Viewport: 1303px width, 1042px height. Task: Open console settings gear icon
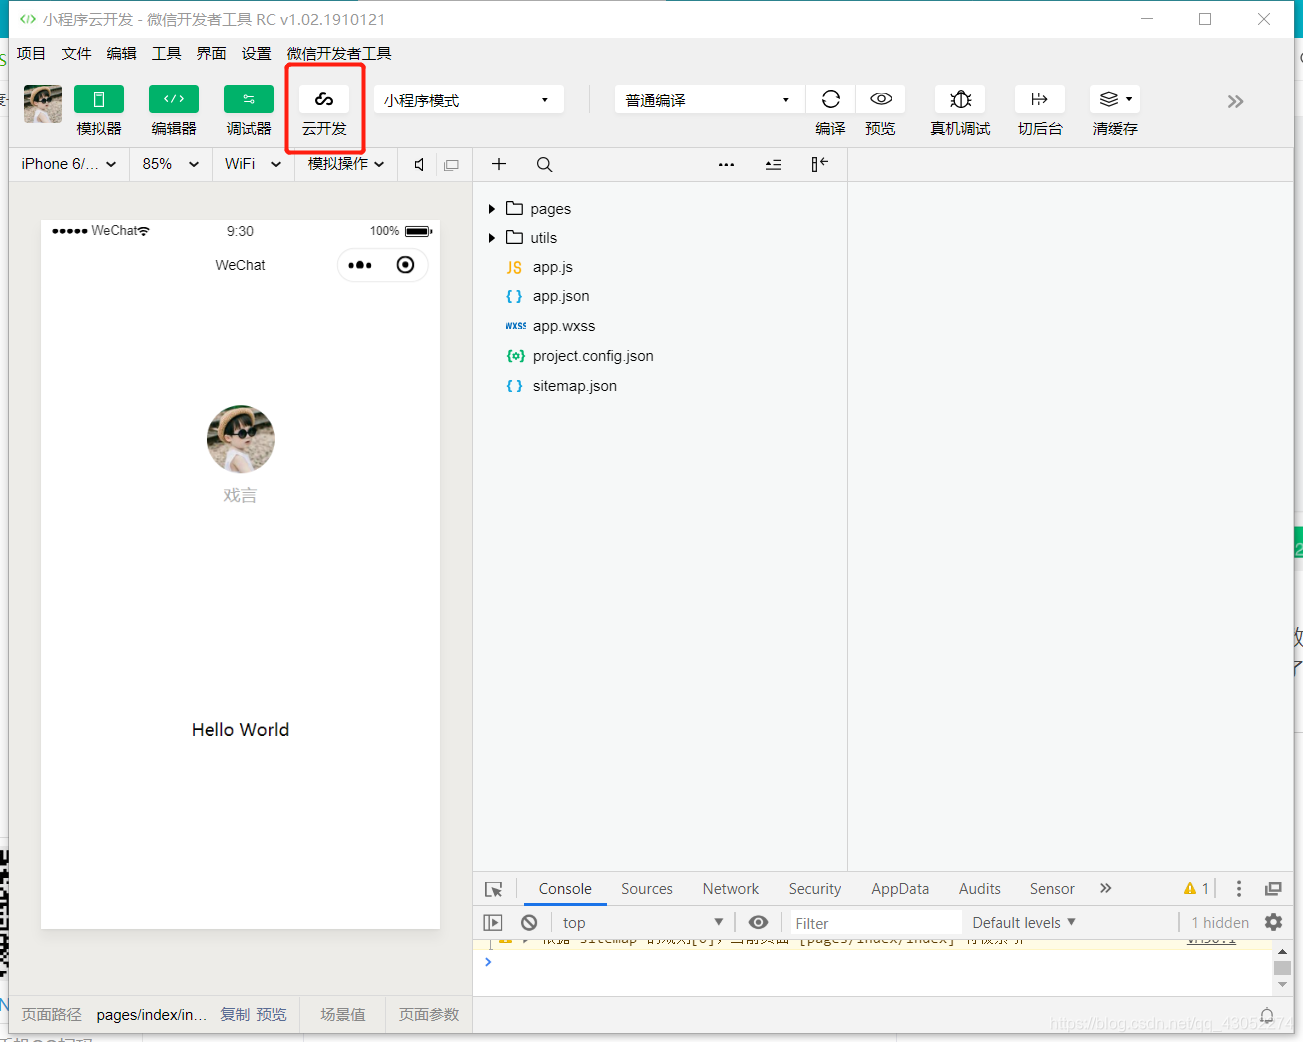(1273, 922)
